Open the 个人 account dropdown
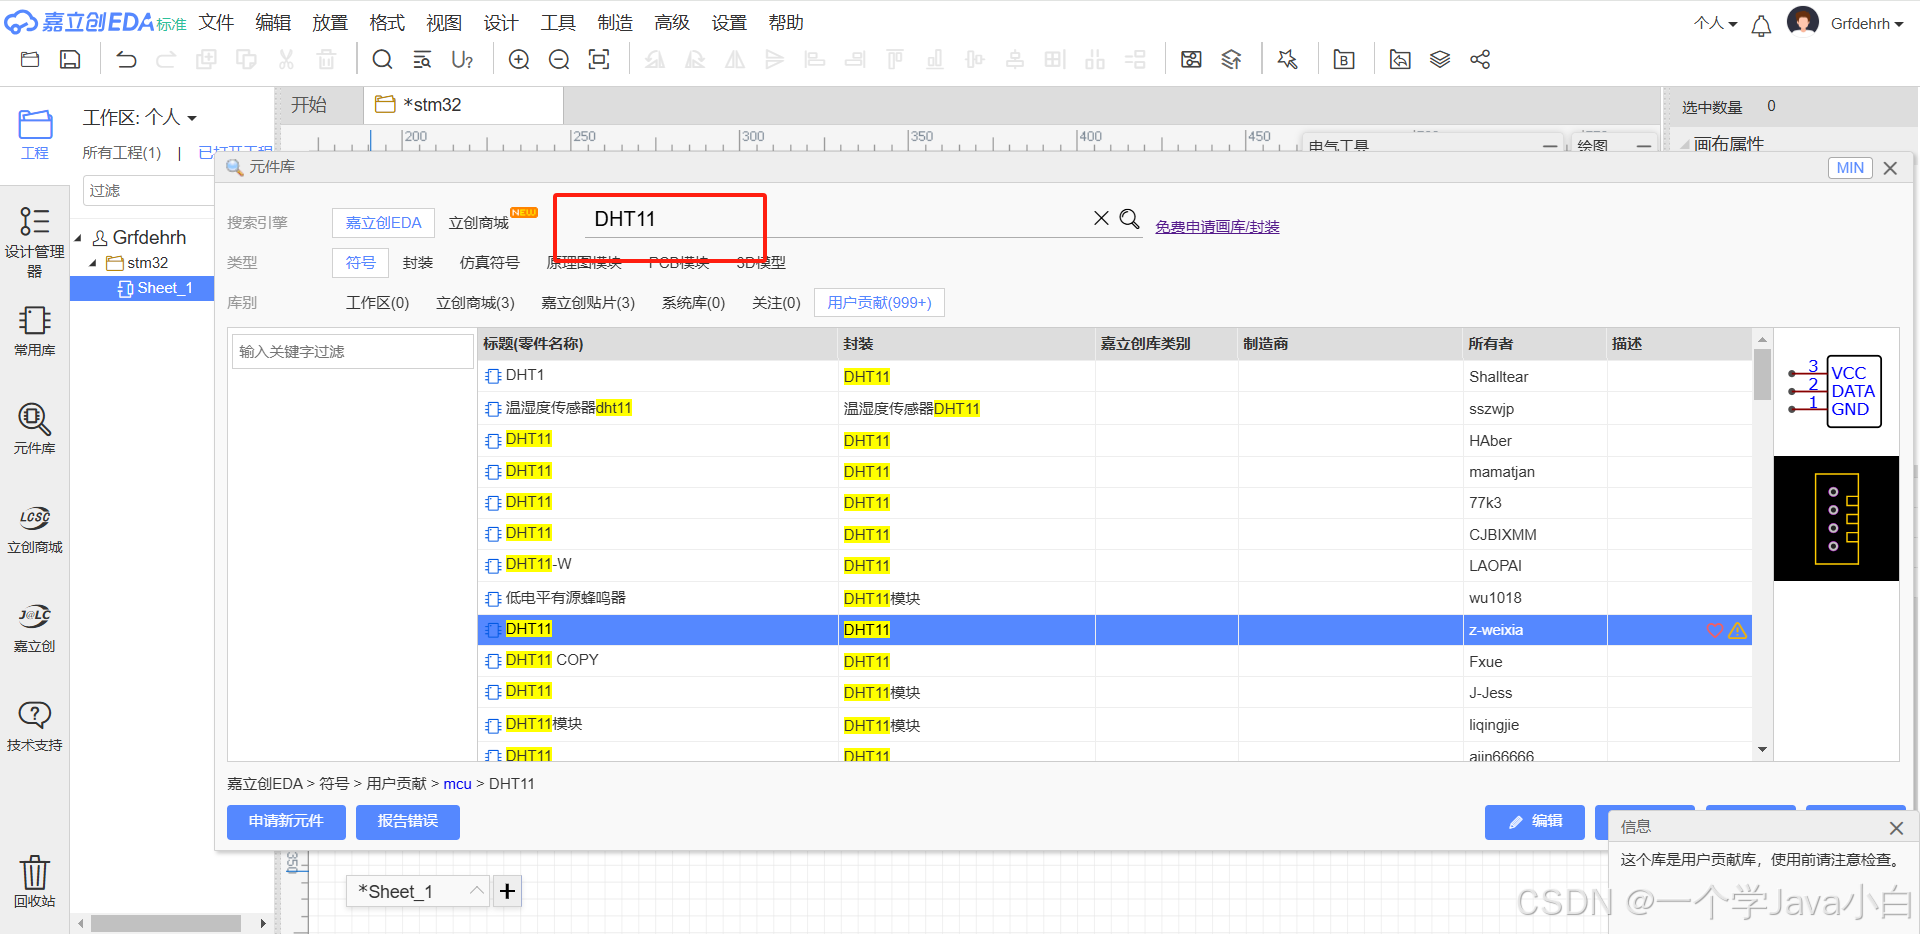 1715,23
